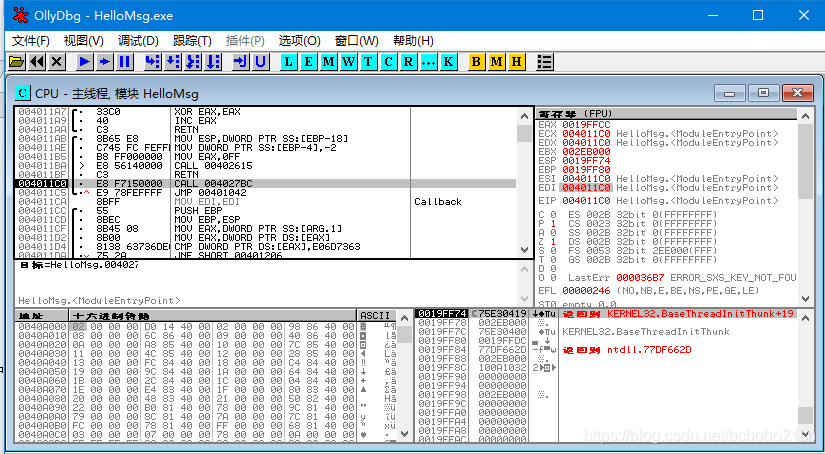Open Memory breakpoints with yellow M button
This screenshot has height=454, width=825.
pyautogui.click(x=496, y=62)
